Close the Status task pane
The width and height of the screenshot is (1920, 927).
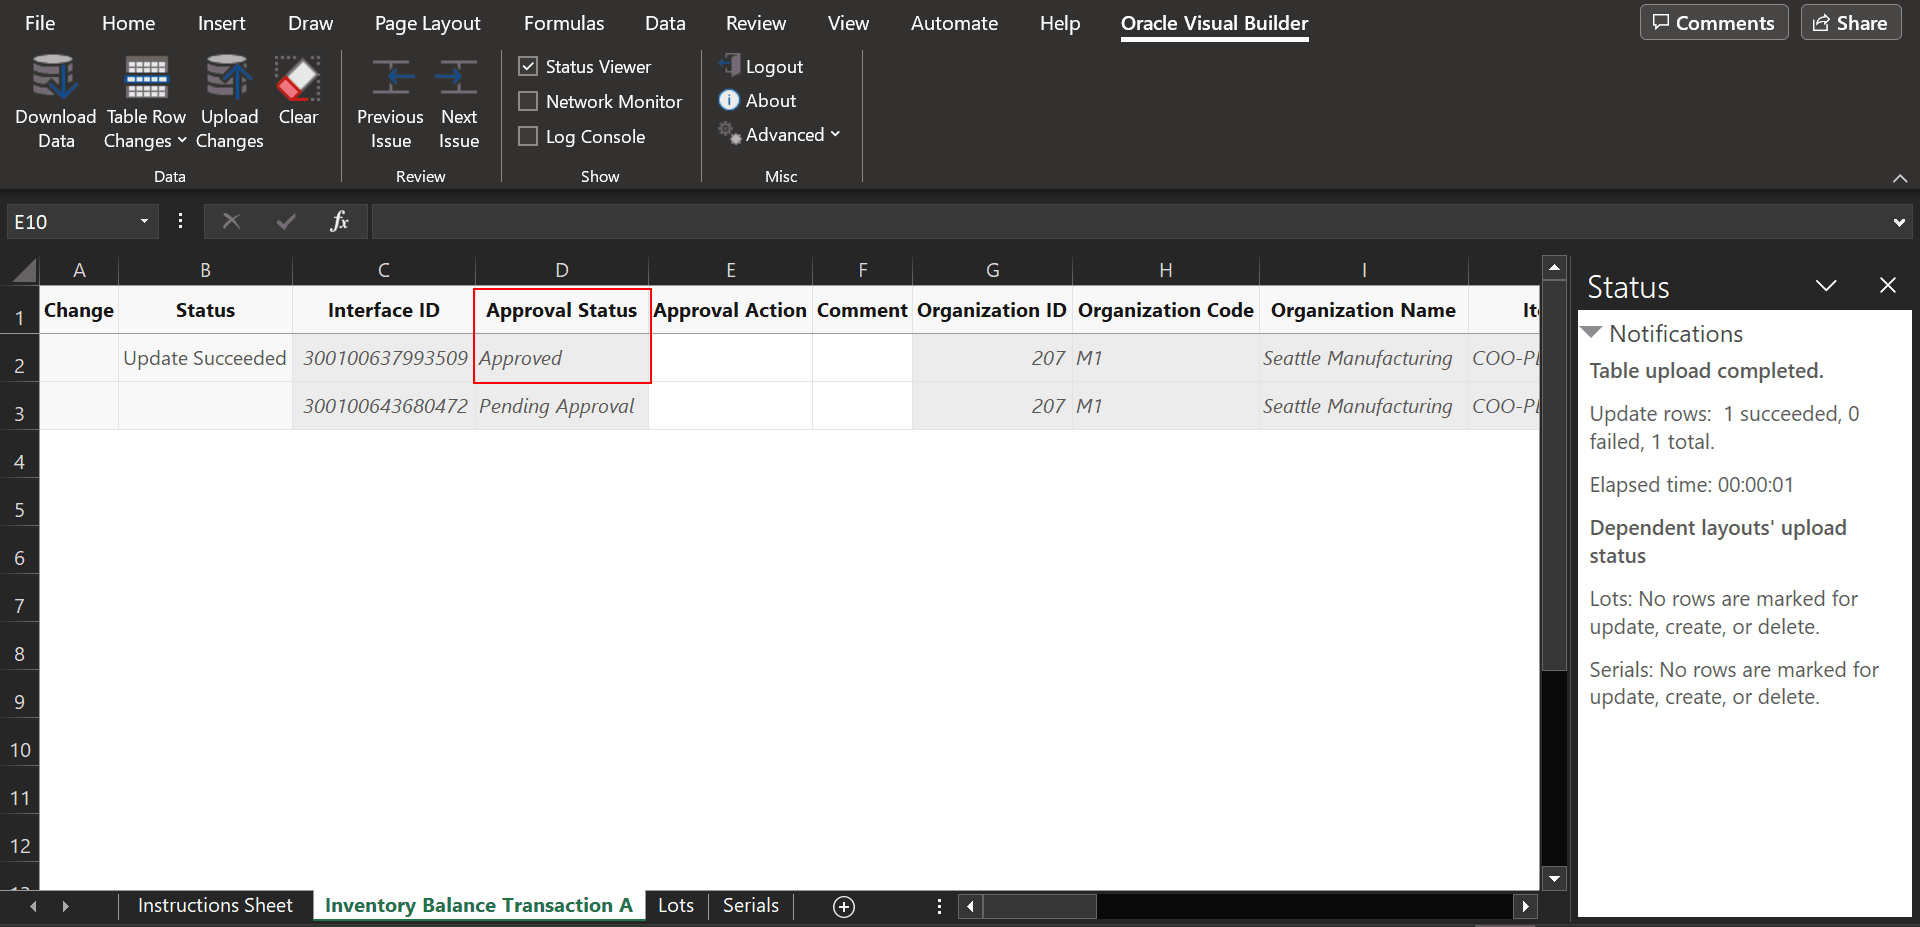(1888, 286)
